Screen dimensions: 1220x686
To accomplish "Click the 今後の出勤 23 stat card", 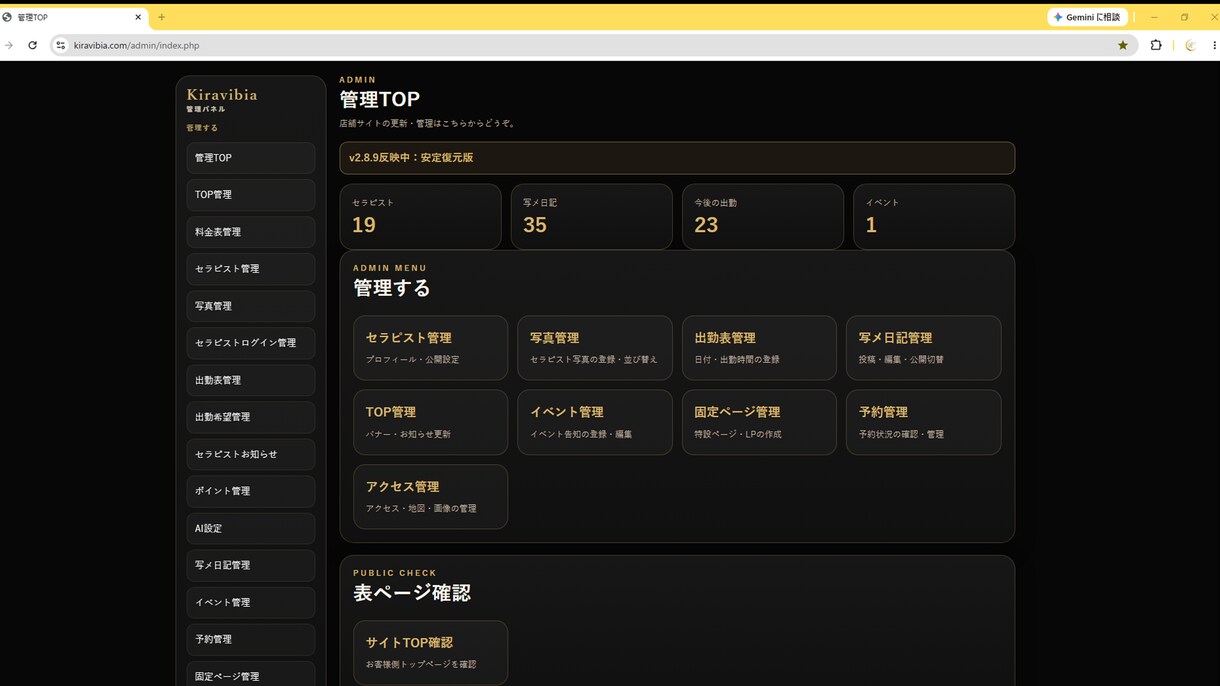I will pyautogui.click(x=762, y=216).
